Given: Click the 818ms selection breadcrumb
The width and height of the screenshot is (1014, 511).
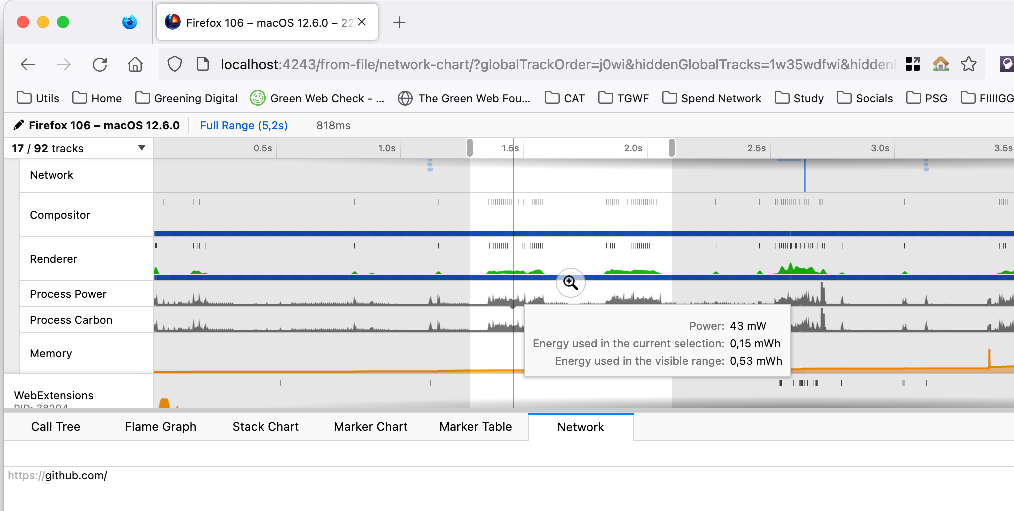Looking at the screenshot, I should [x=333, y=125].
